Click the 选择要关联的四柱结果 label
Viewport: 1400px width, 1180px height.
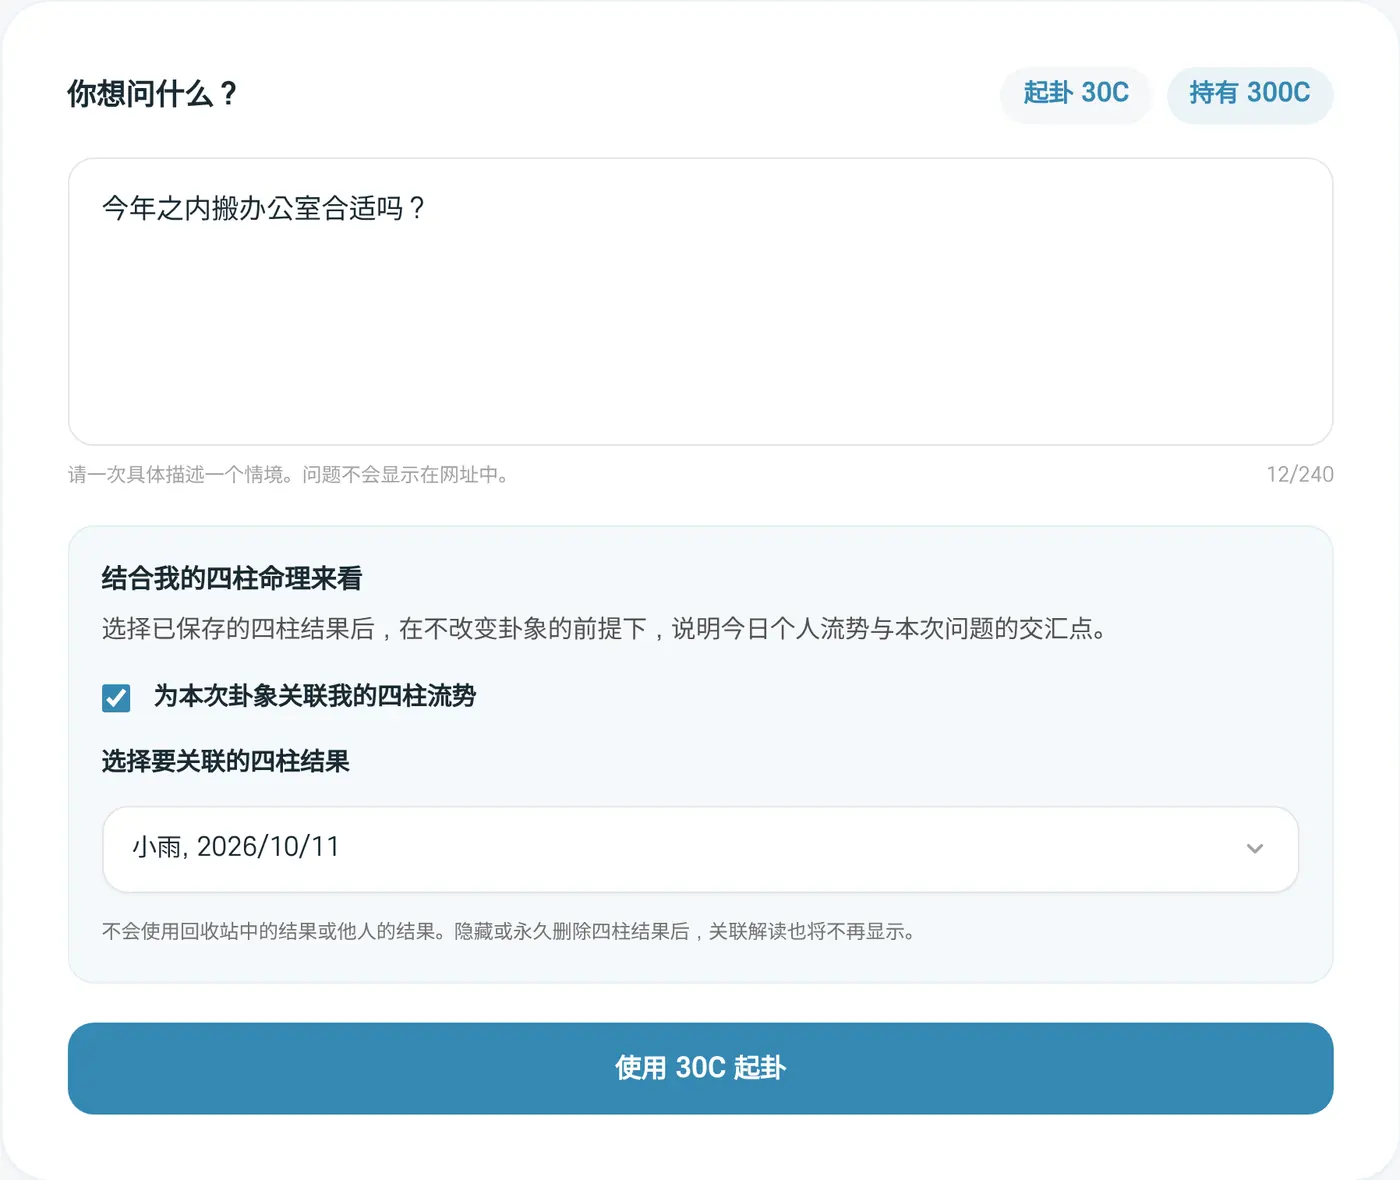pyautogui.click(x=226, y=762)
